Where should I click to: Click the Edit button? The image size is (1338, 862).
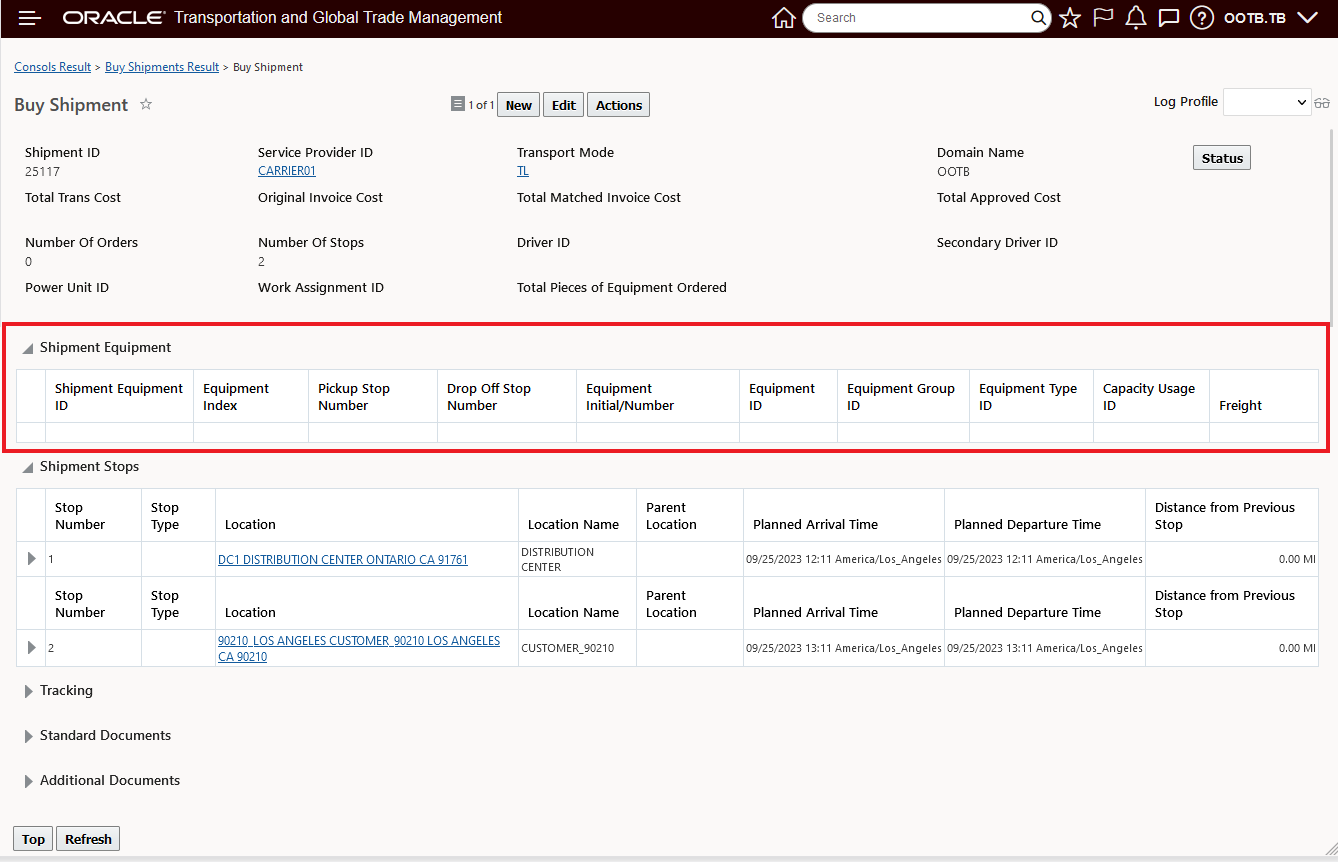pyautogui.click(x=564, y=105)
